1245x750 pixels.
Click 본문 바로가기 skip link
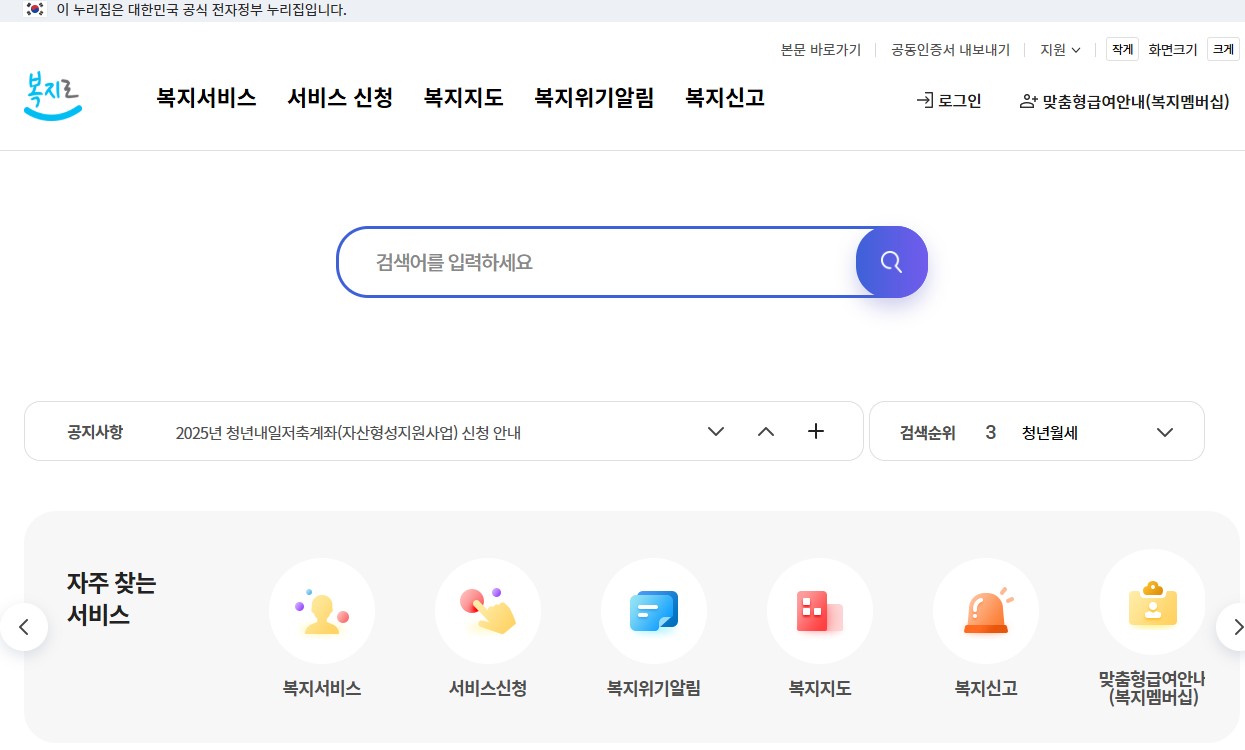[x=821, y=49]
